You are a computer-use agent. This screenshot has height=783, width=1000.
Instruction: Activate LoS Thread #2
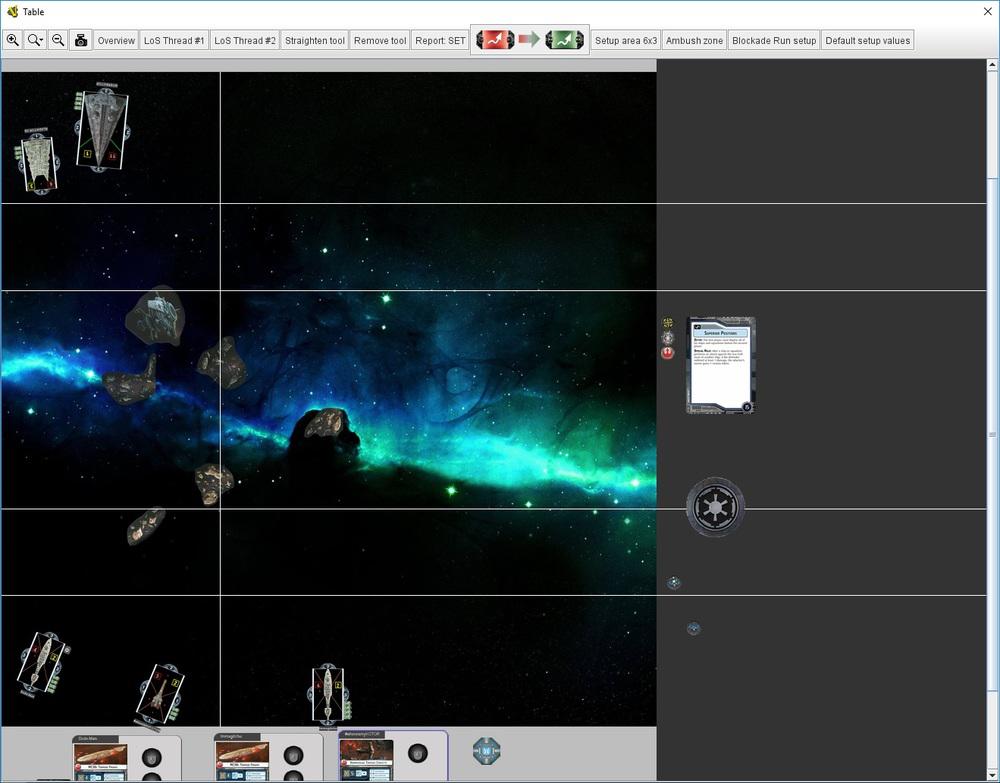pyautogui.click(x=245, y=41)
